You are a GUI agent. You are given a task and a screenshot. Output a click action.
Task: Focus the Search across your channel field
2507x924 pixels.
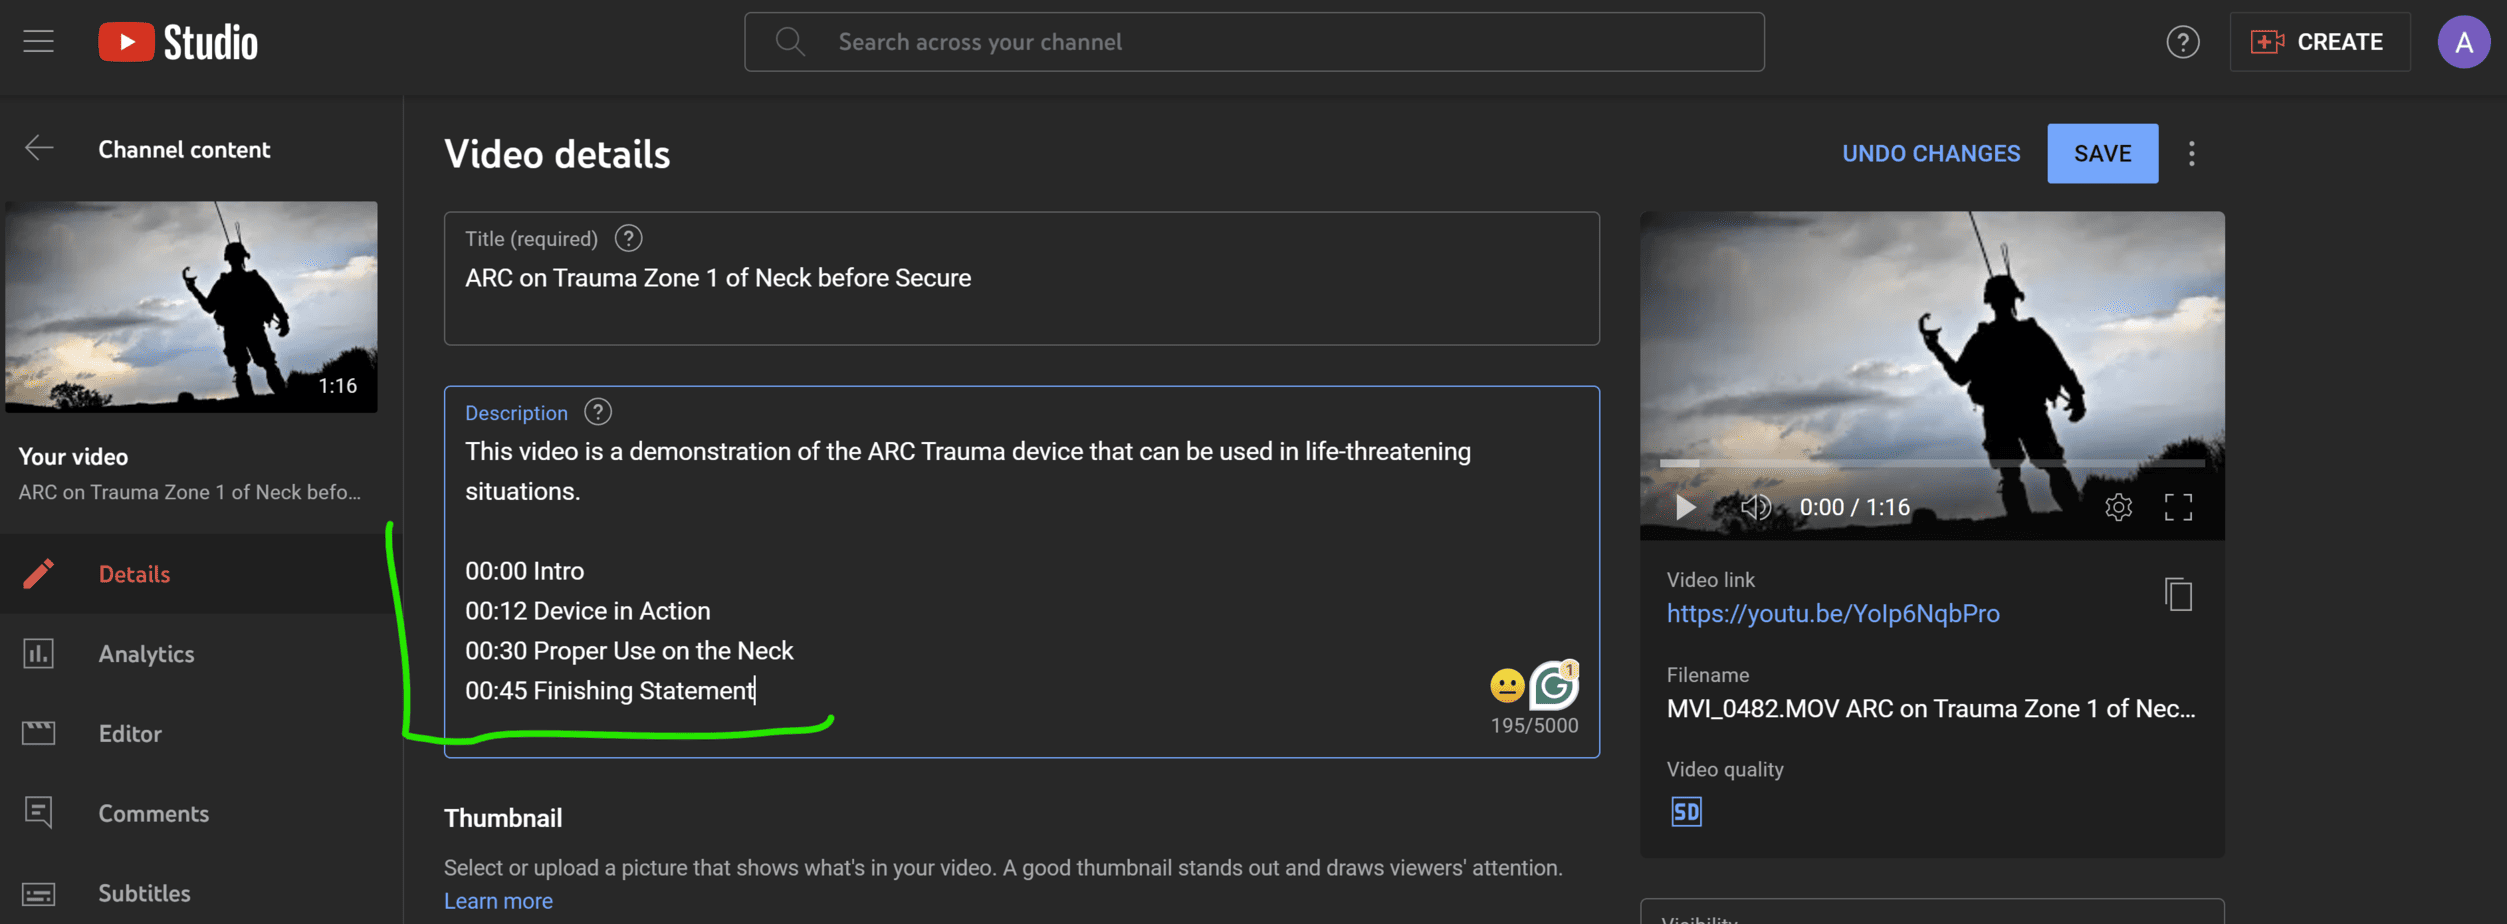(x=1254, y=42)
